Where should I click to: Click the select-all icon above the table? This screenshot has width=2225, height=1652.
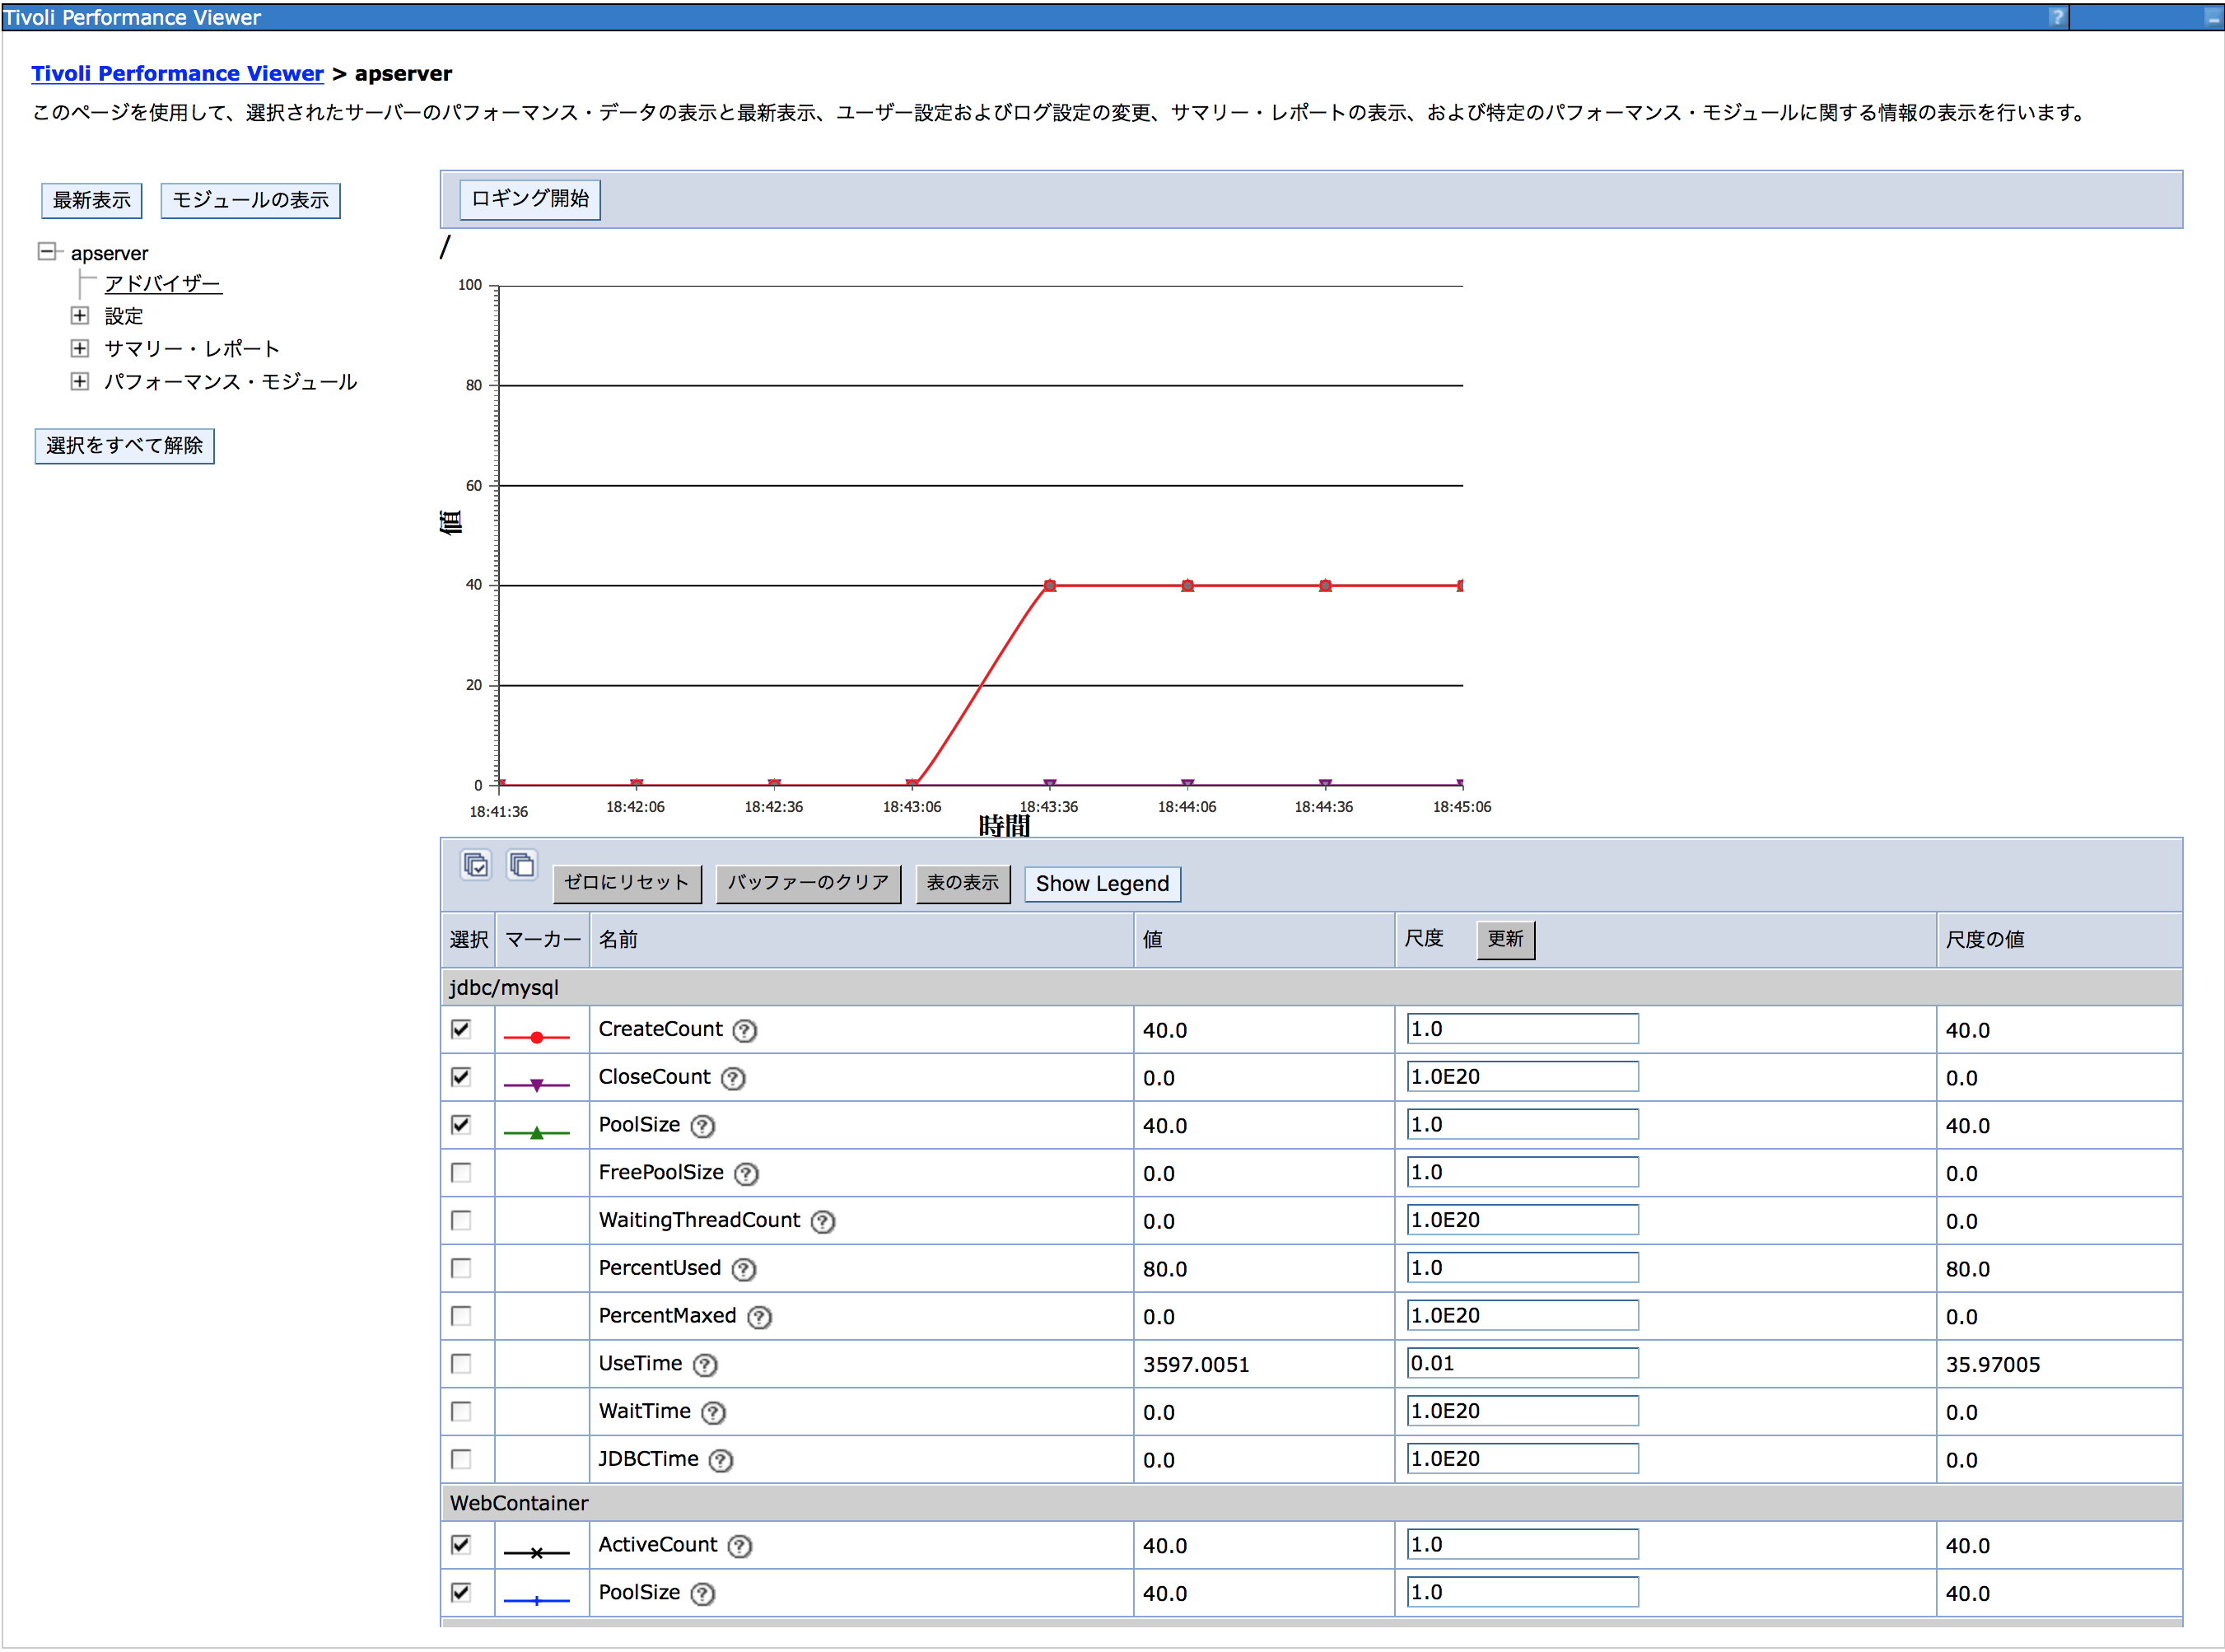tap(476, 865)
